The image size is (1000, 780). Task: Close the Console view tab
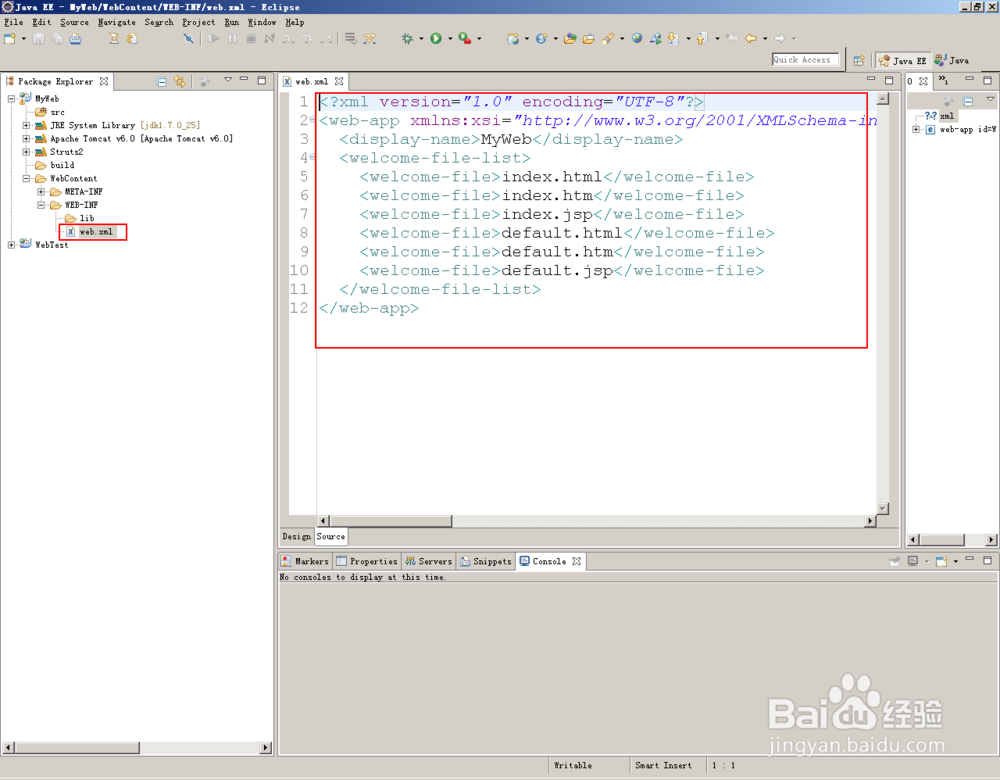pos(577,561)
